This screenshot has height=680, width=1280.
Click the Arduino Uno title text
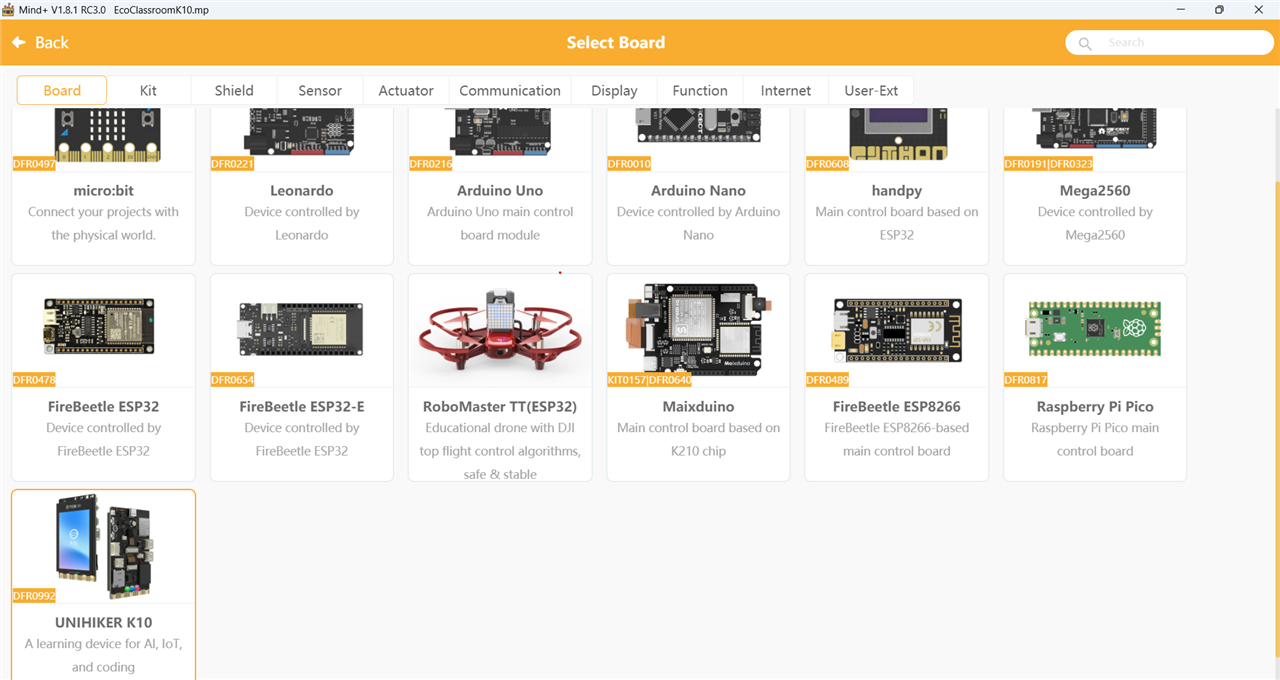click(x=500, y=190)
